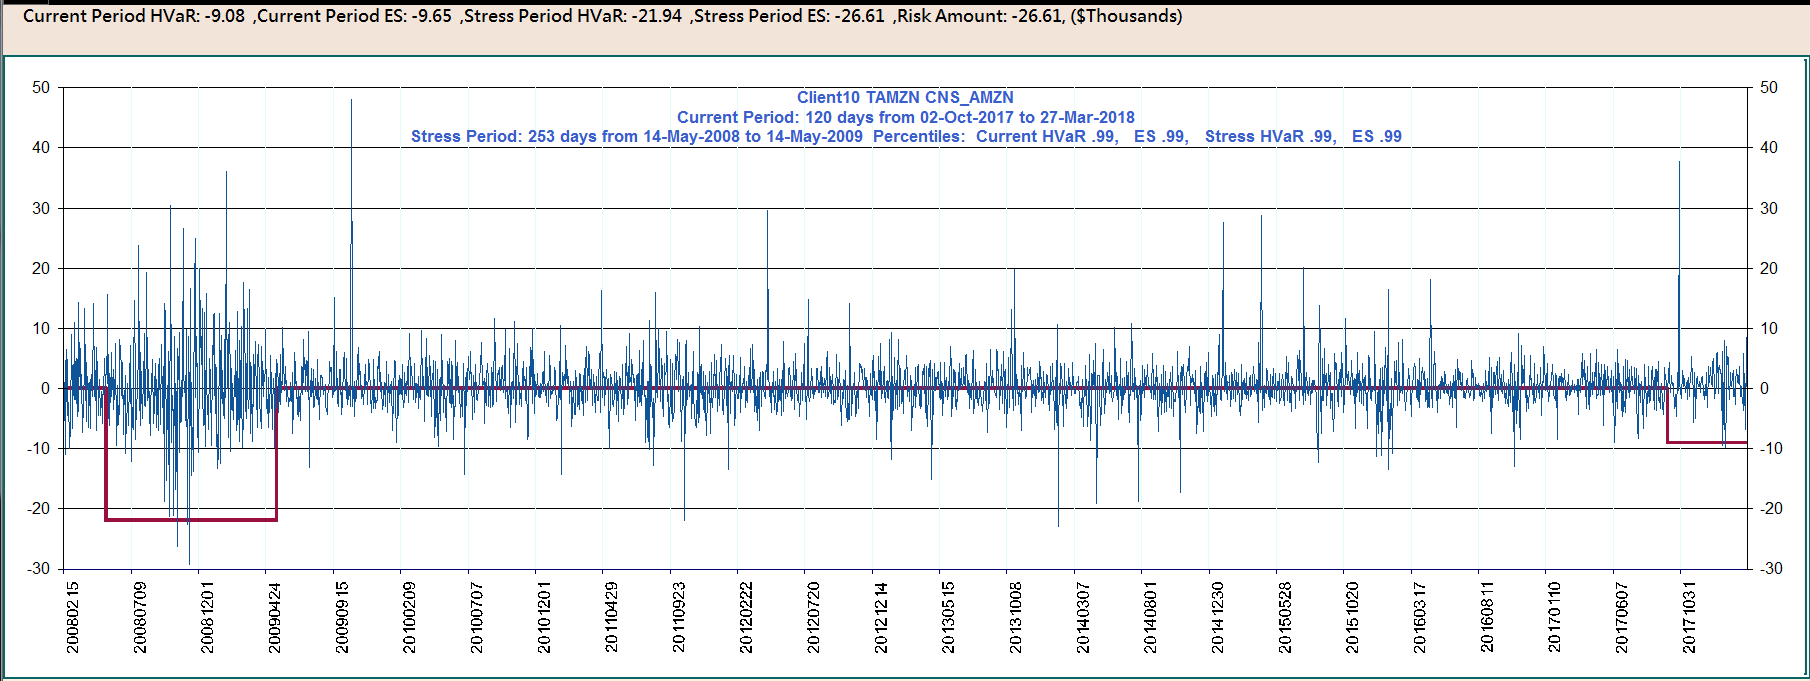Click the '($Thousands)' unit label
The height and width of the screenshot is (681, 1810).
(1127, 16)
